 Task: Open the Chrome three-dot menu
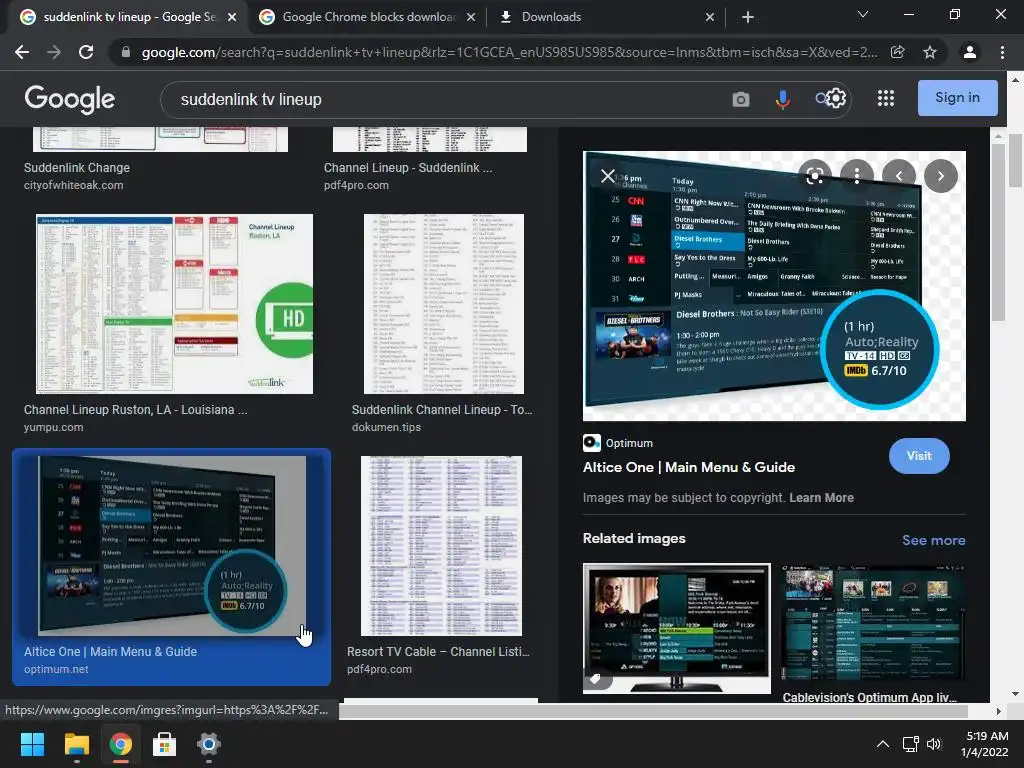point(1002,52)
